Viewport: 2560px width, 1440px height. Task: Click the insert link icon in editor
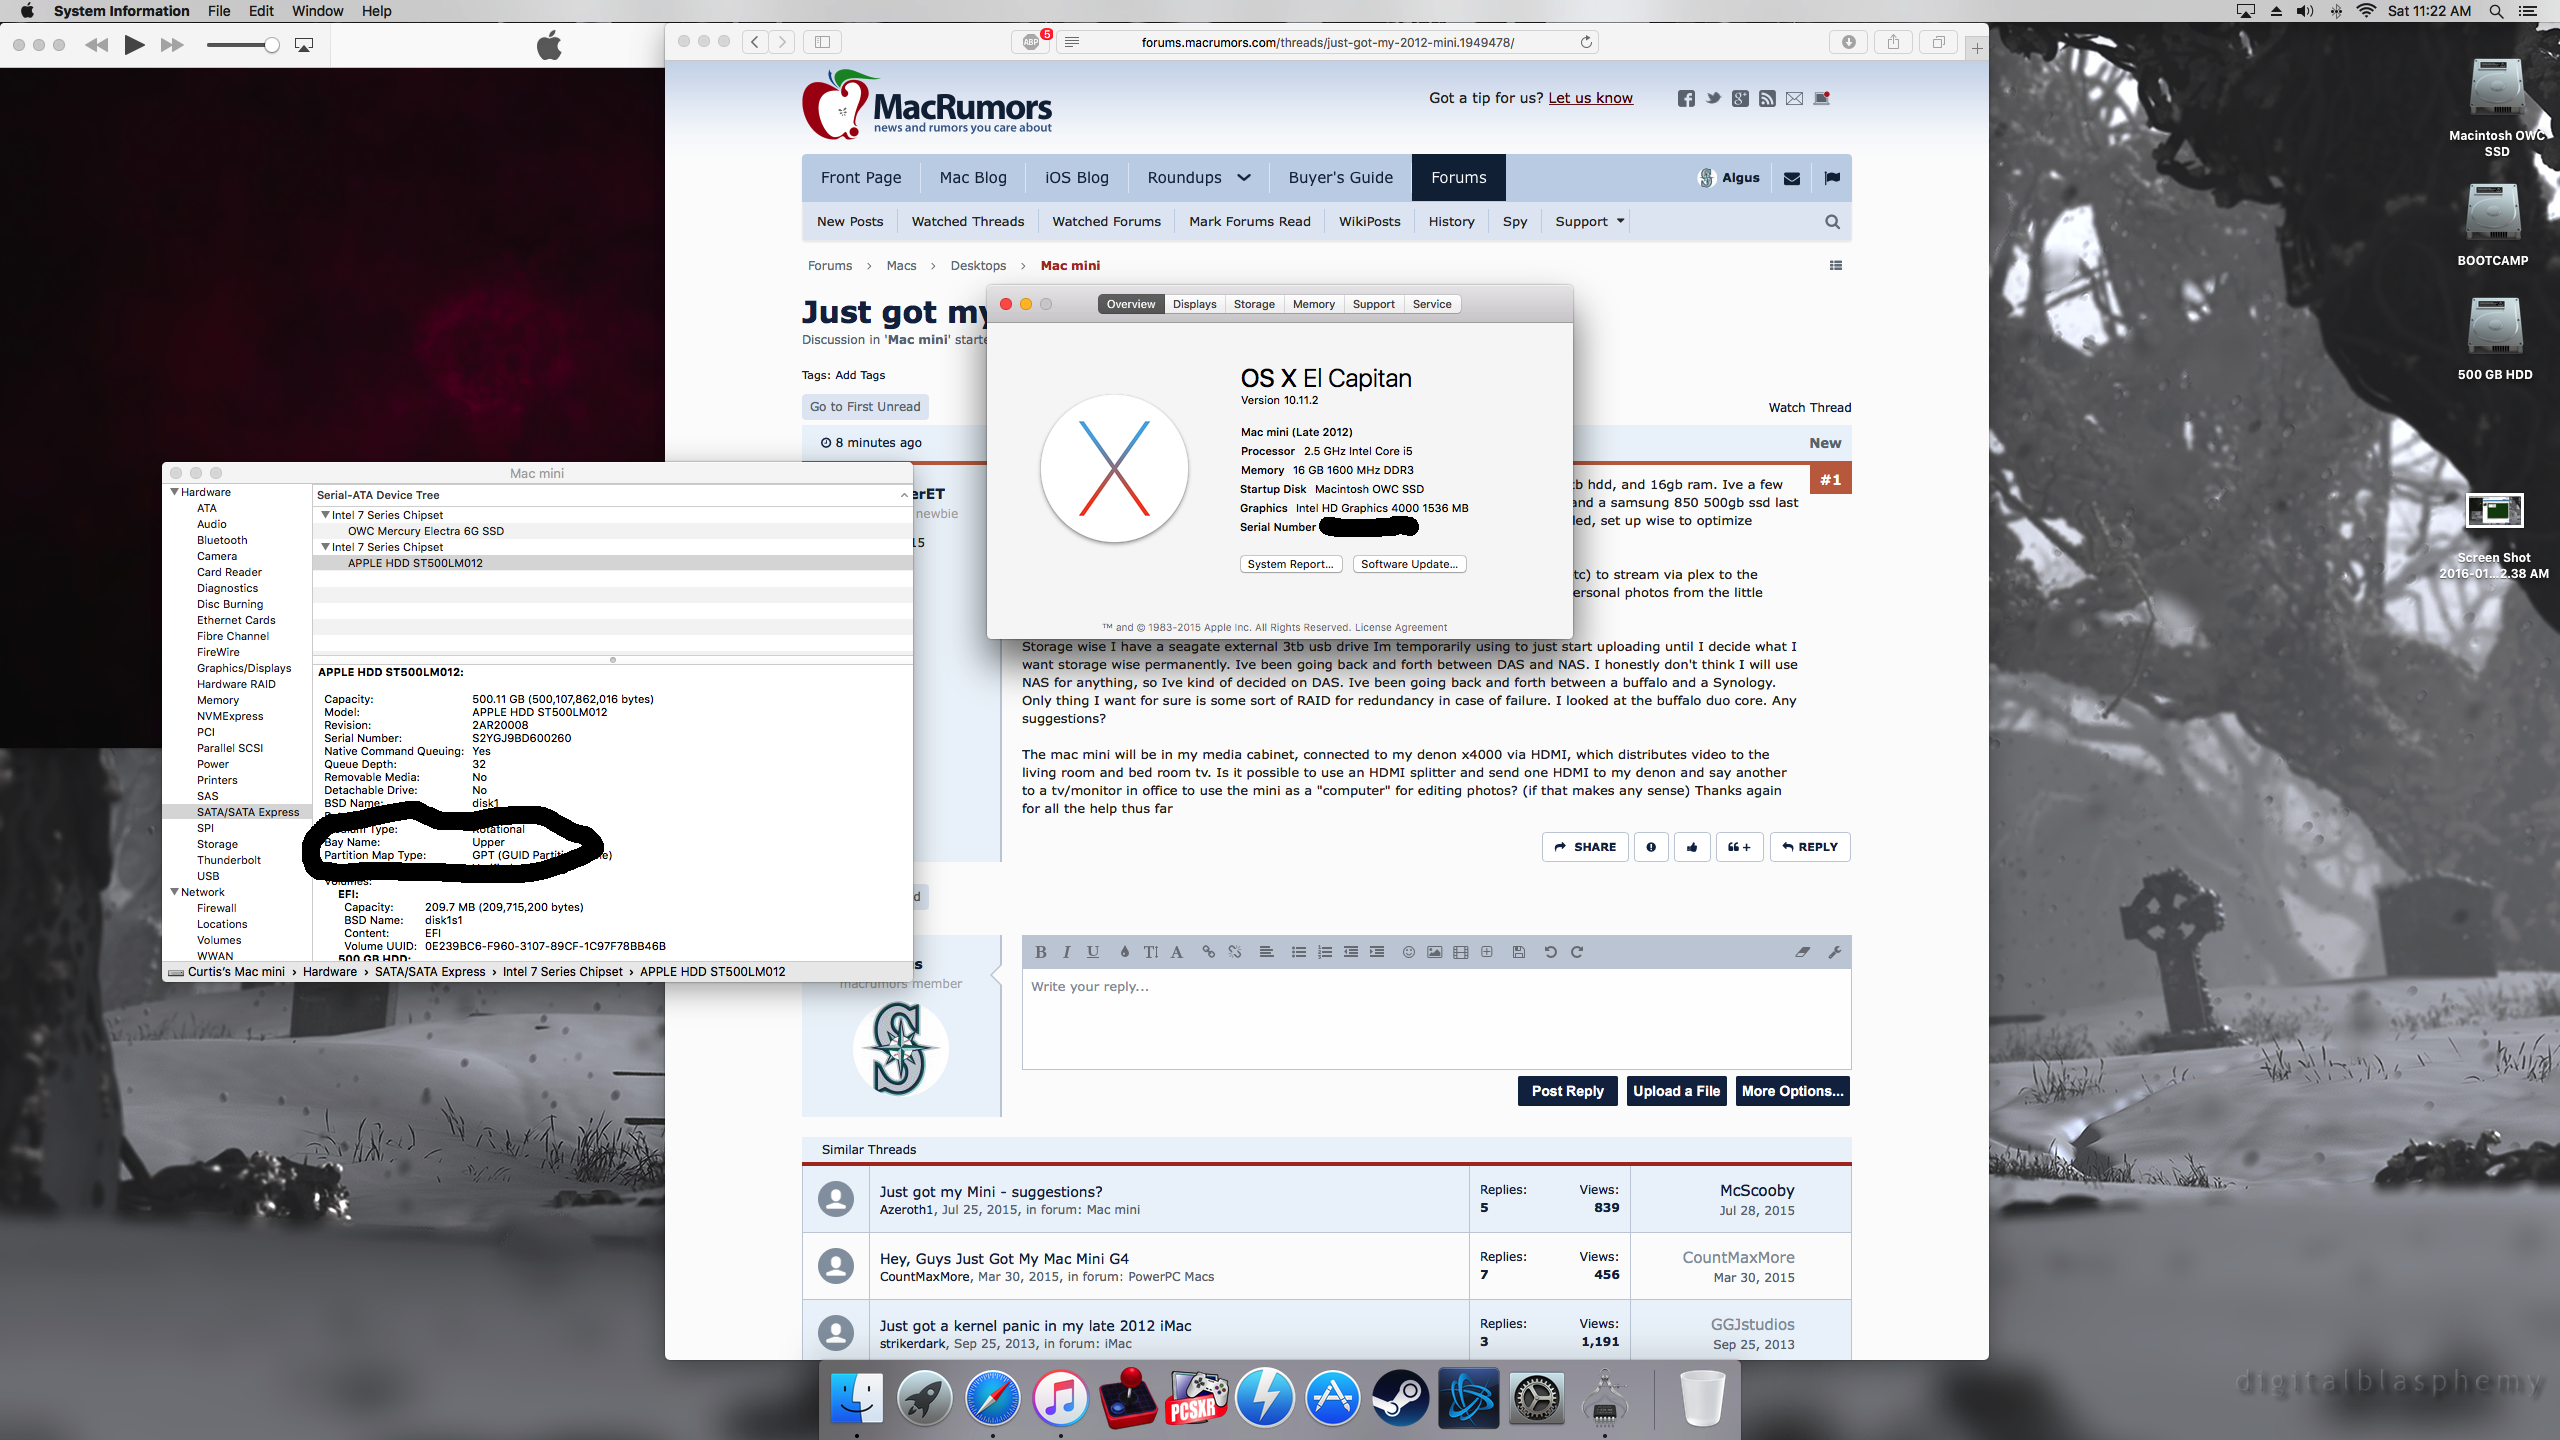1208,952
